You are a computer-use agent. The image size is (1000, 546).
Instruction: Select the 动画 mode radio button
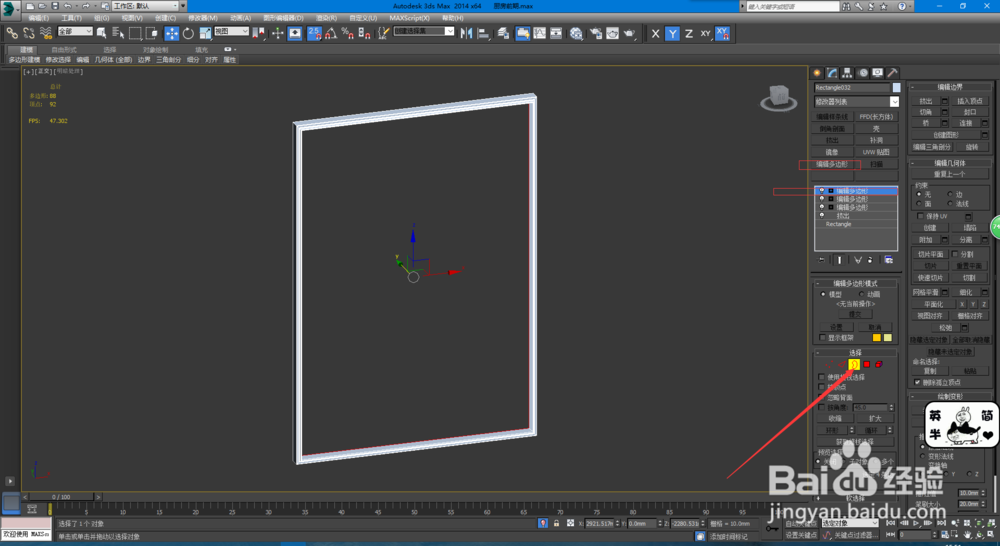[862, 294]
